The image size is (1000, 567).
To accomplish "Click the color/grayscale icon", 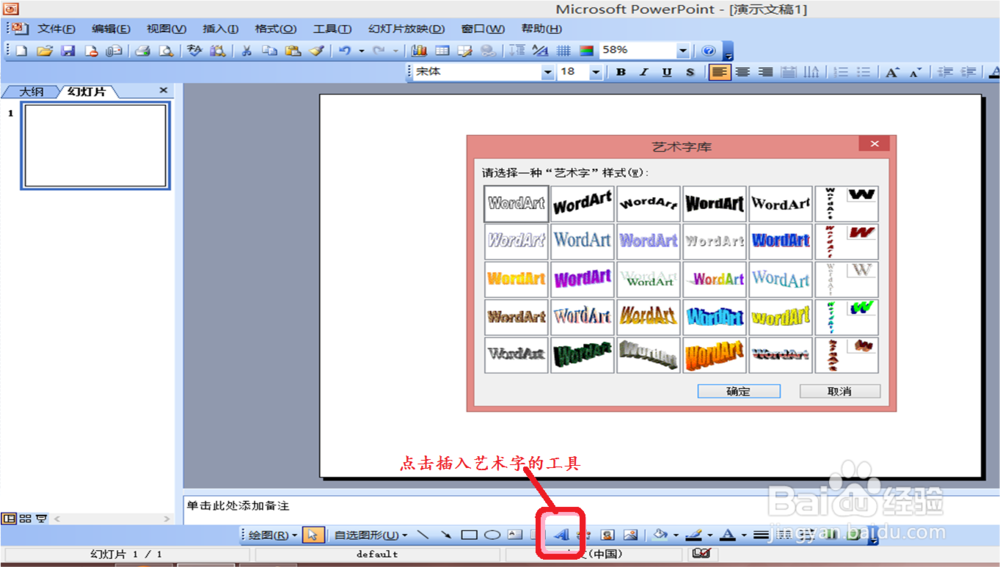I will coord(587,50).
